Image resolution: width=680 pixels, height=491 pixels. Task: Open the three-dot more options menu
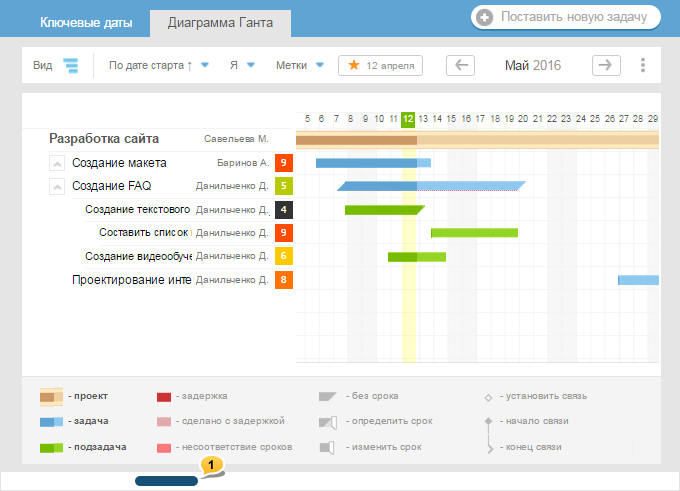point(642,66)
